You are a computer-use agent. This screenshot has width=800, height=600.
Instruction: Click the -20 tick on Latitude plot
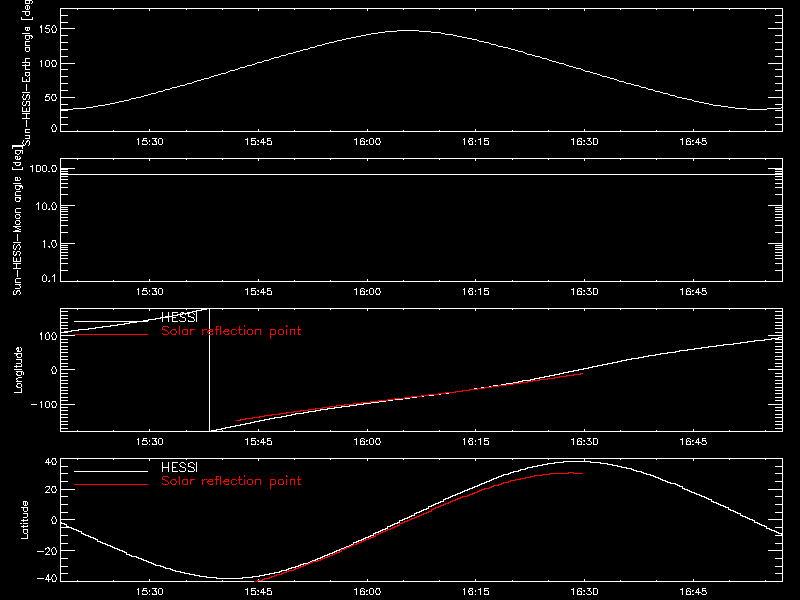coord(47,551)
